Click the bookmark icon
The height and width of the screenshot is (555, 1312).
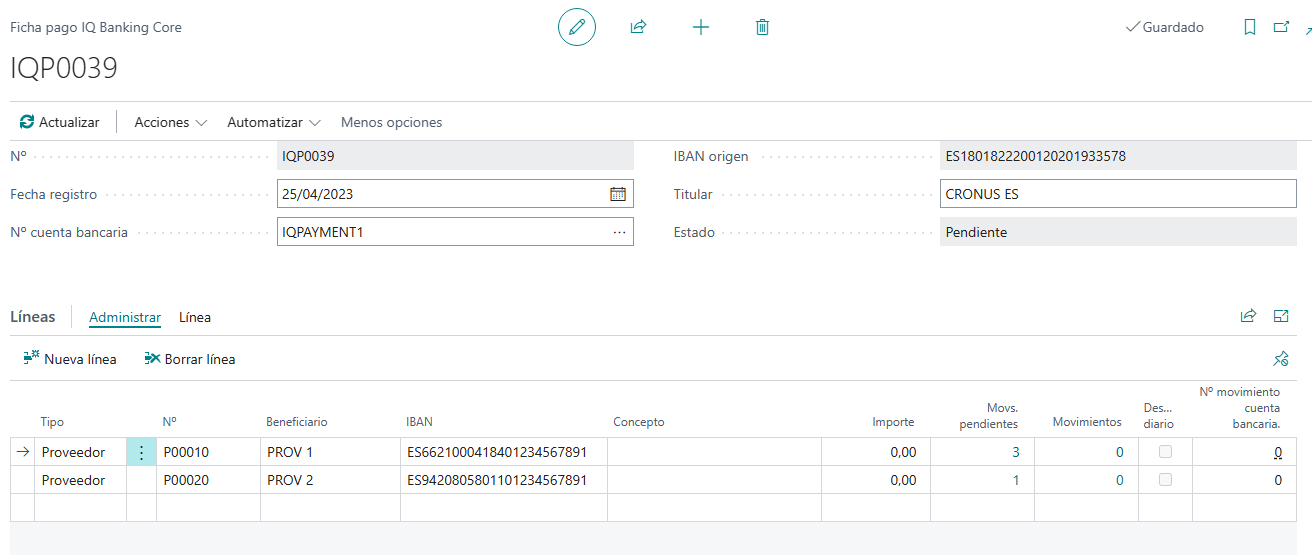[1250, 28]
